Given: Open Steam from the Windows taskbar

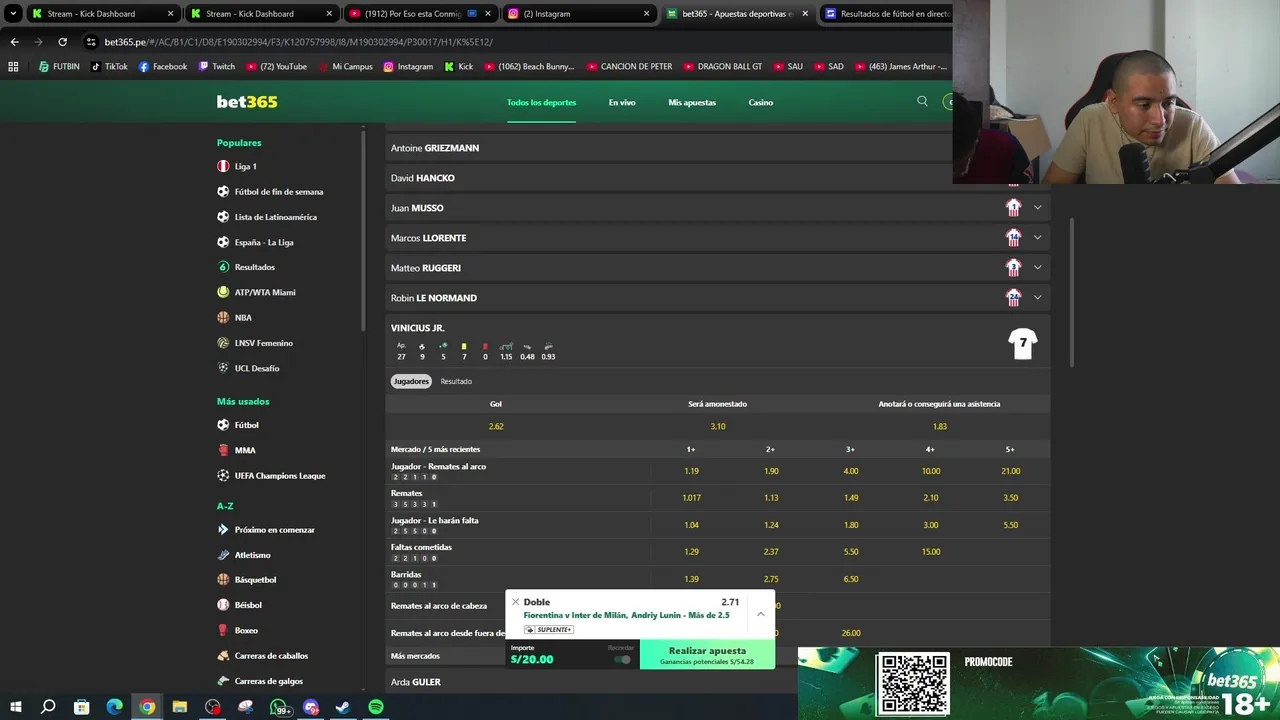Looking at the screenshot, I should click(343, 707).
